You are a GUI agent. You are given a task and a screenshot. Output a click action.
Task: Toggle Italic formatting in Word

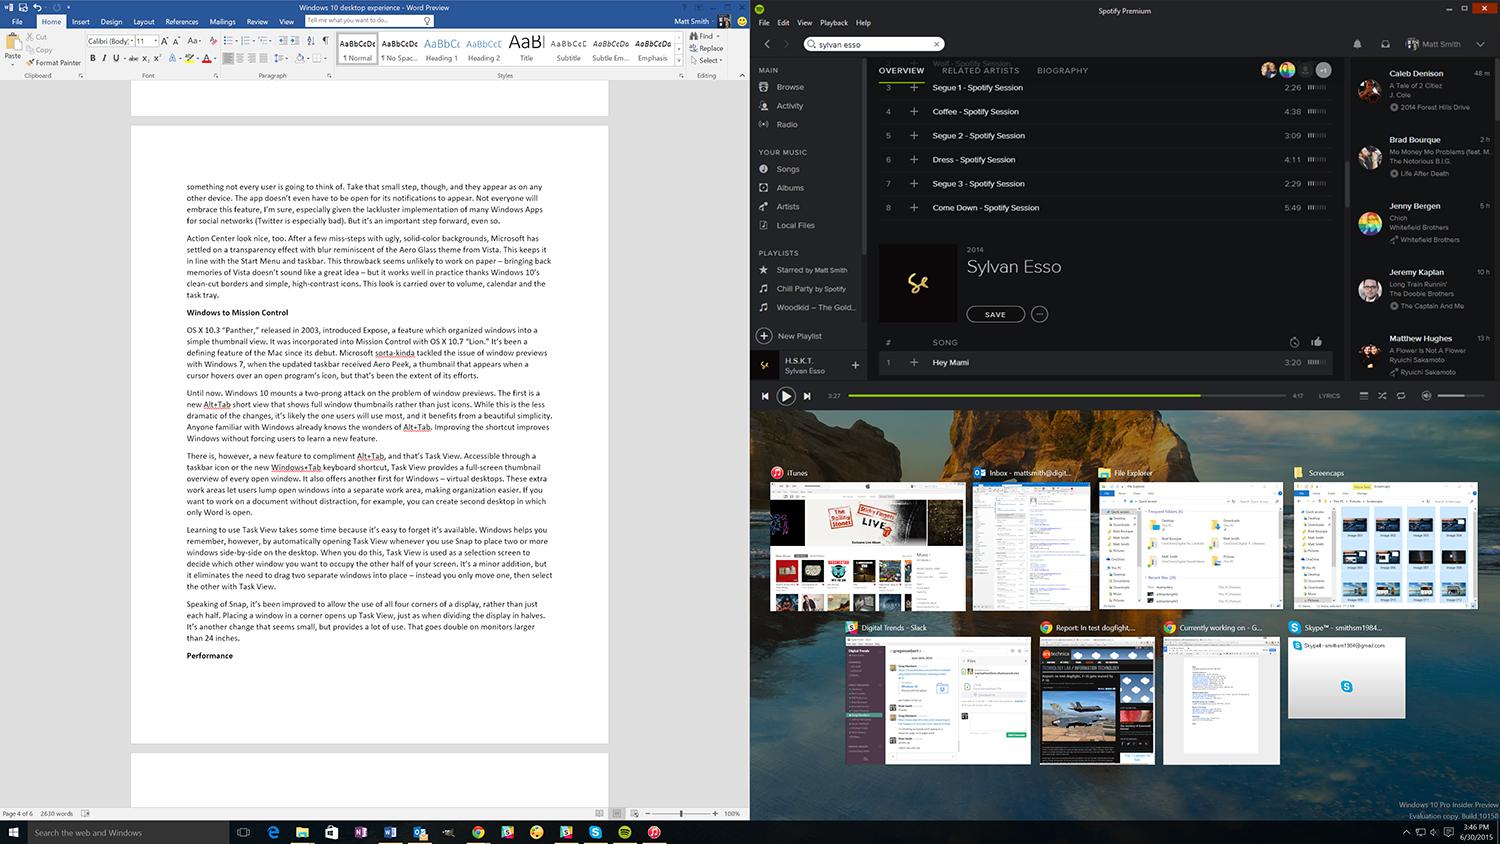[x=104, y=58]
